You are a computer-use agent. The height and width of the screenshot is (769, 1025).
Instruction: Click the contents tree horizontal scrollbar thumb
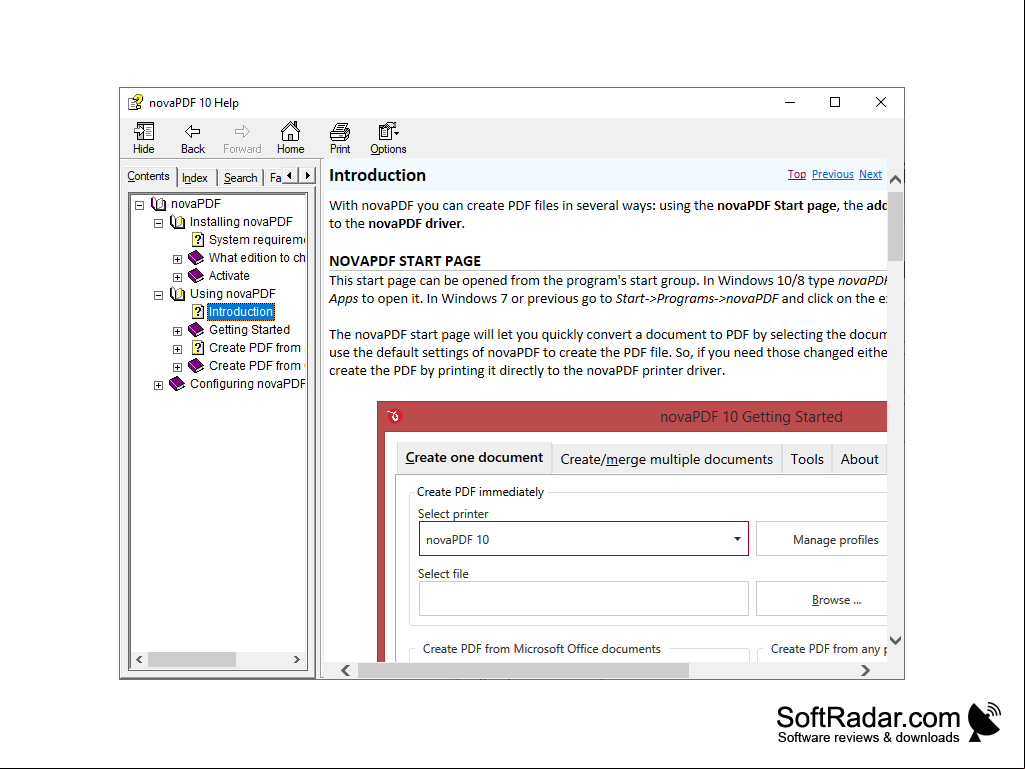(x=192, y=660)
